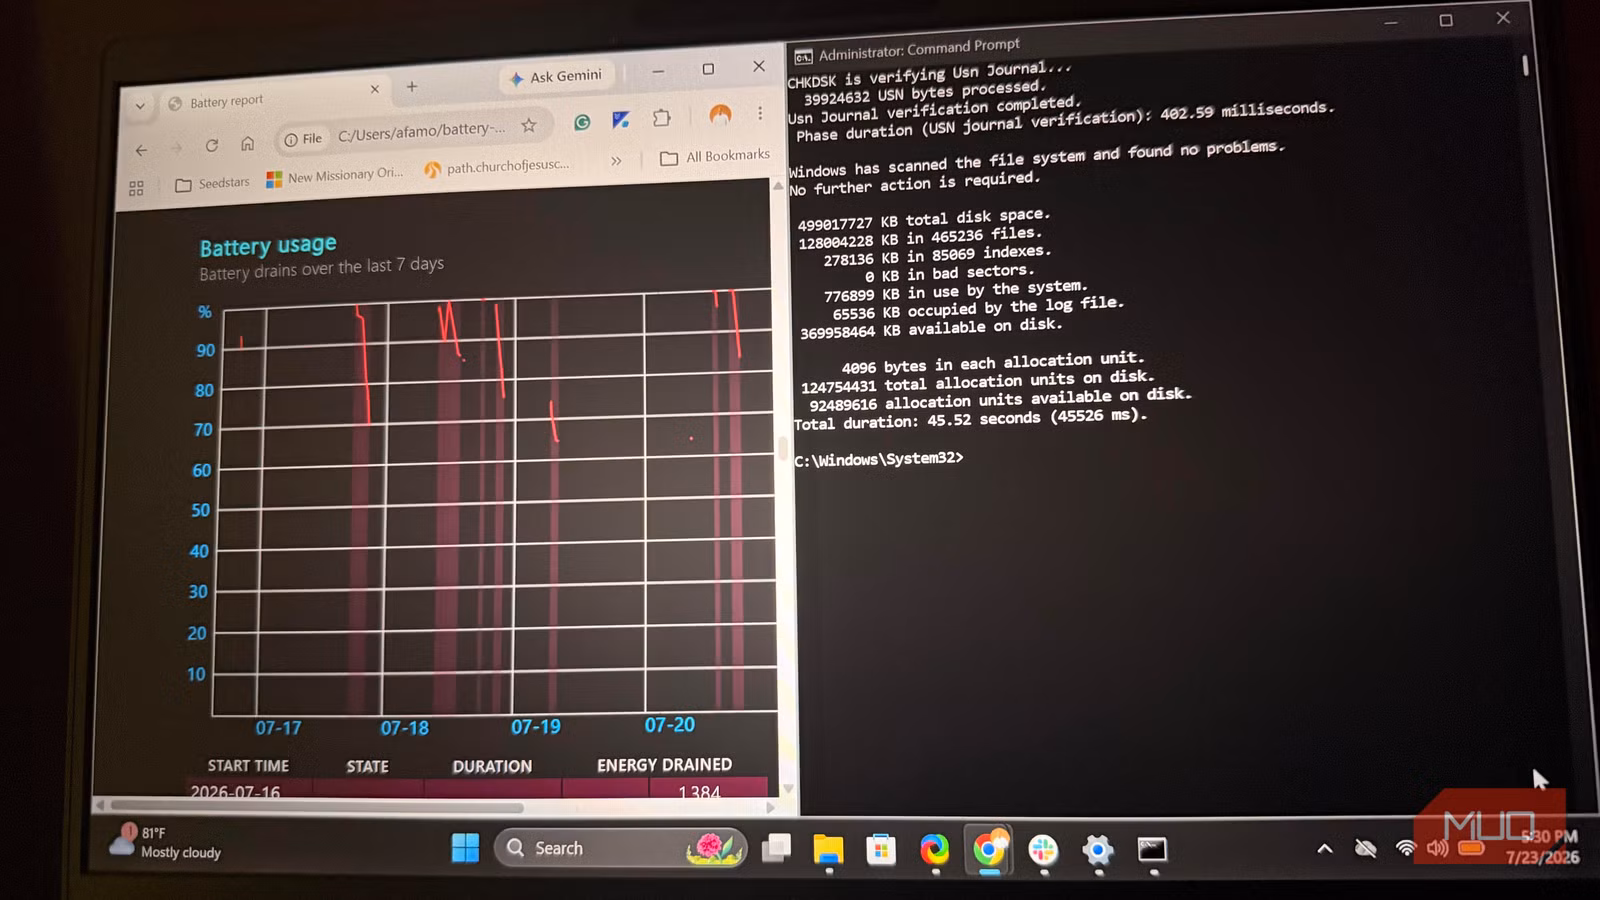Open the Grammarly extension icon

point(582,122)
